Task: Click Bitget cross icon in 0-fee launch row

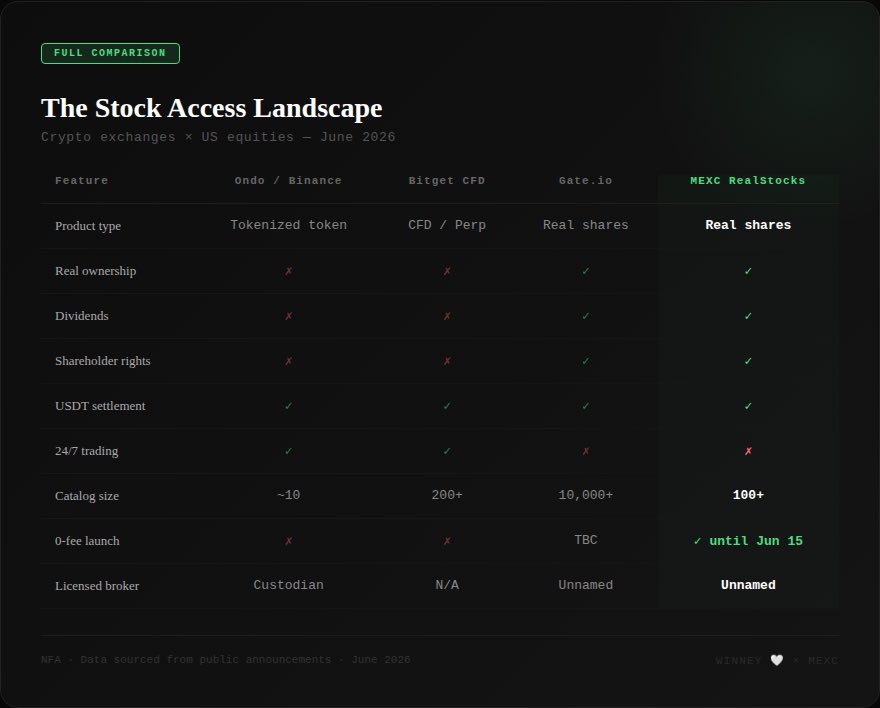Action: [x=447, y=541]
